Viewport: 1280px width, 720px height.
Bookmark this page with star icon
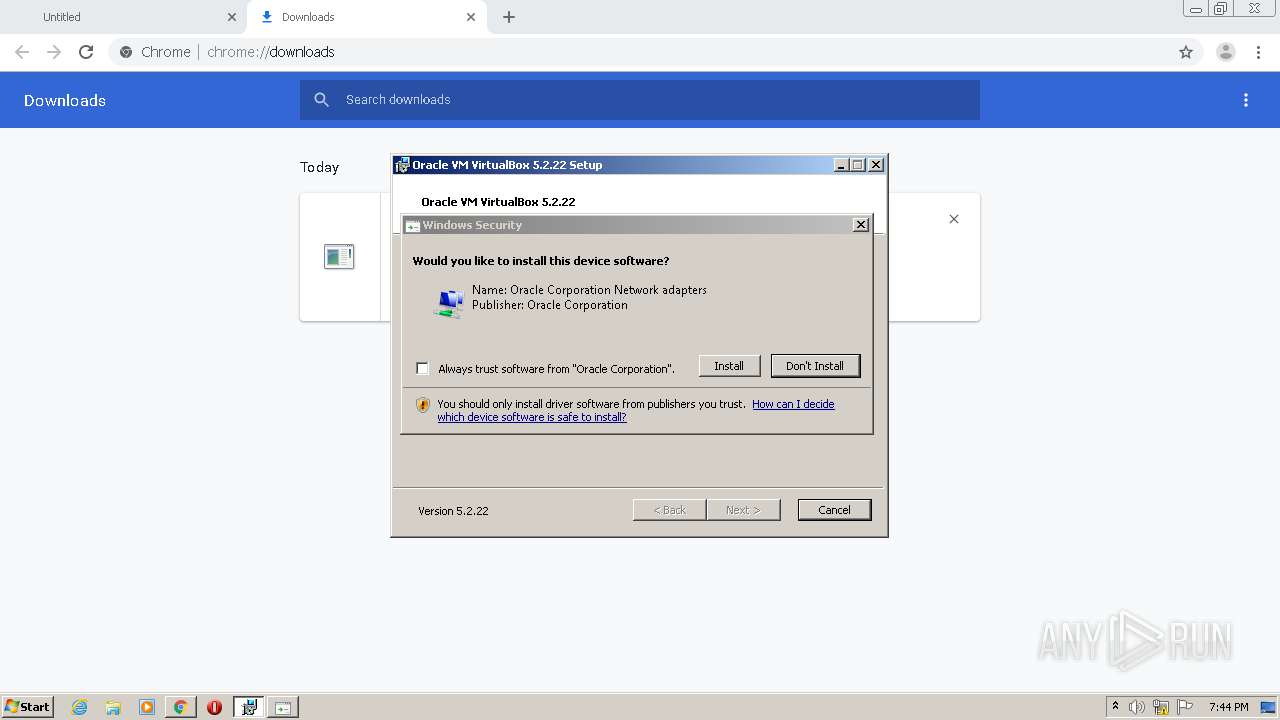pyautogui.click(x=1186, y=52)
